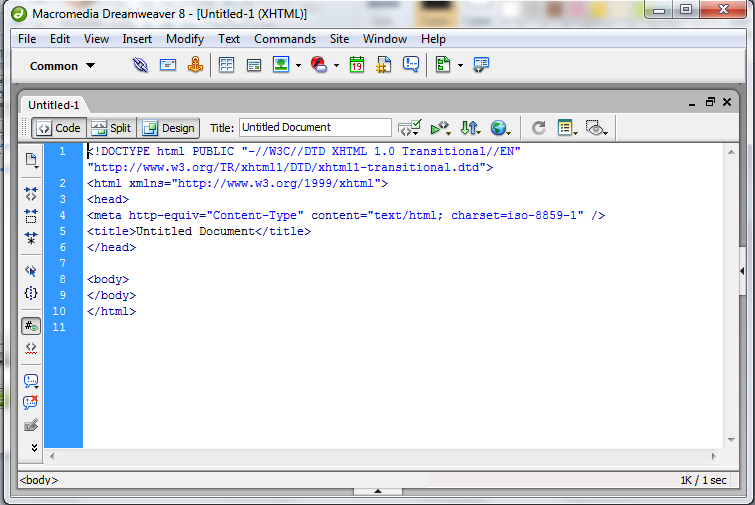
Task: Click the vertical scrollbar down arrow
Action: [731, 440]
